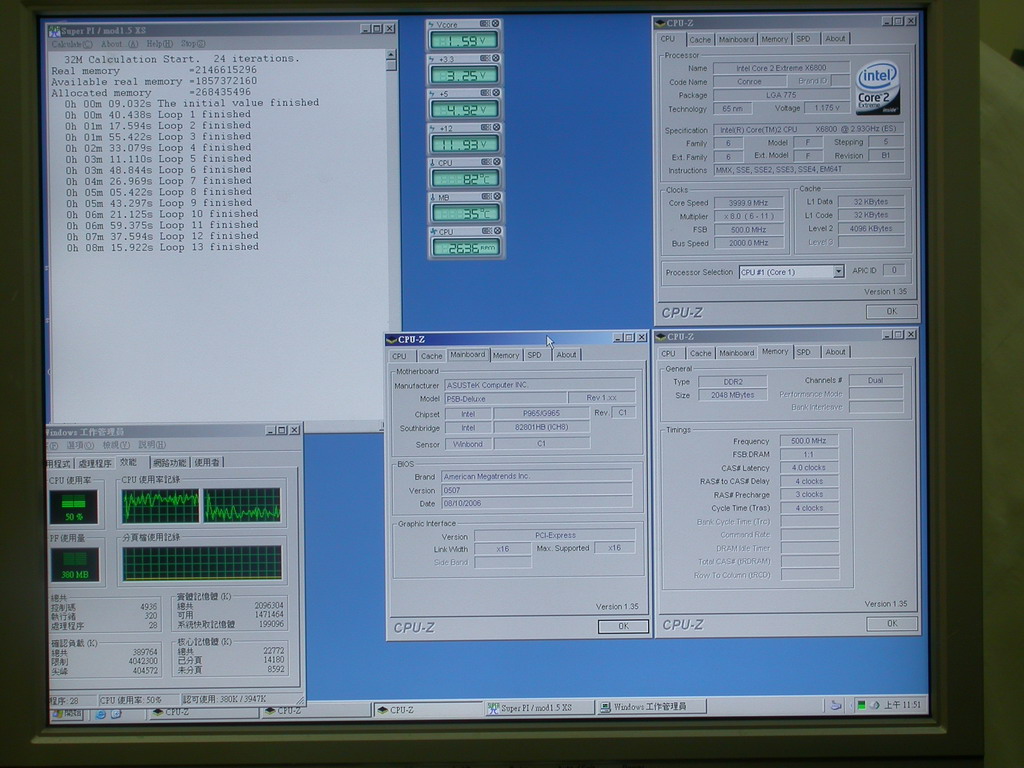Close the MB temperature widget with its X icon

(x=497, y=197)
